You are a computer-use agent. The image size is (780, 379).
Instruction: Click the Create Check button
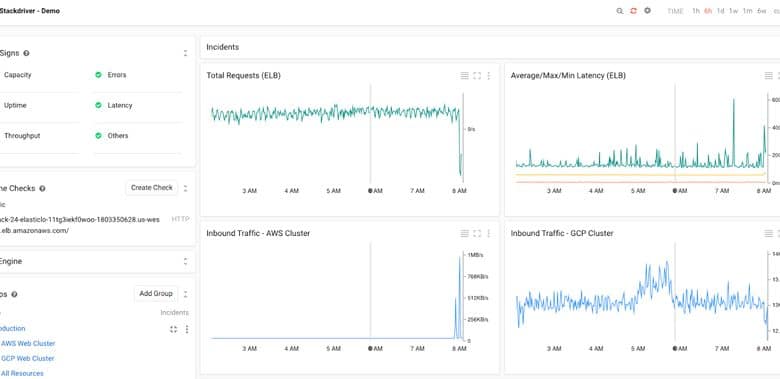152,188
